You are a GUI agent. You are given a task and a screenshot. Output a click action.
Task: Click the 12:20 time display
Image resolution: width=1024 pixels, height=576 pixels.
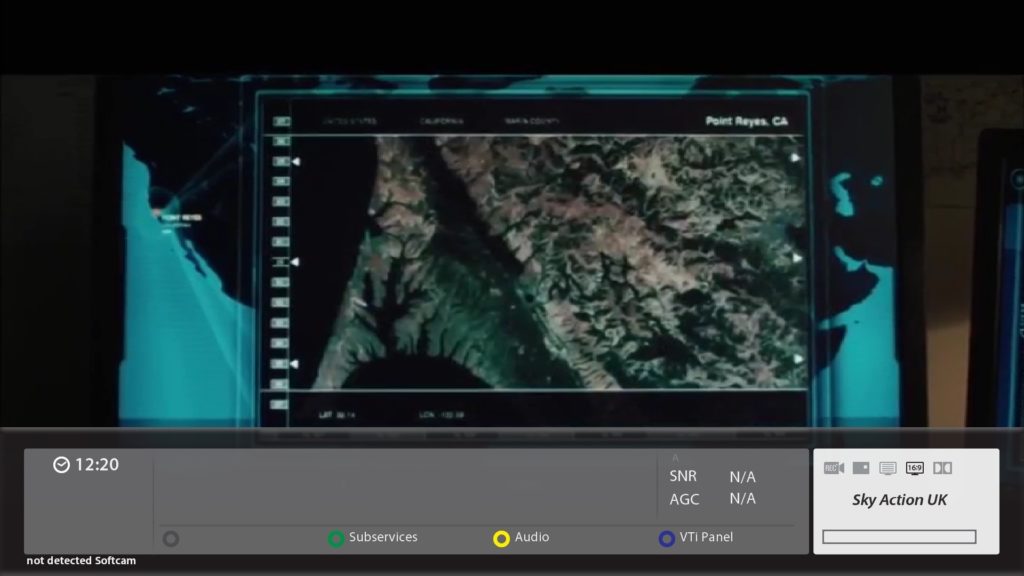(97, 465)
